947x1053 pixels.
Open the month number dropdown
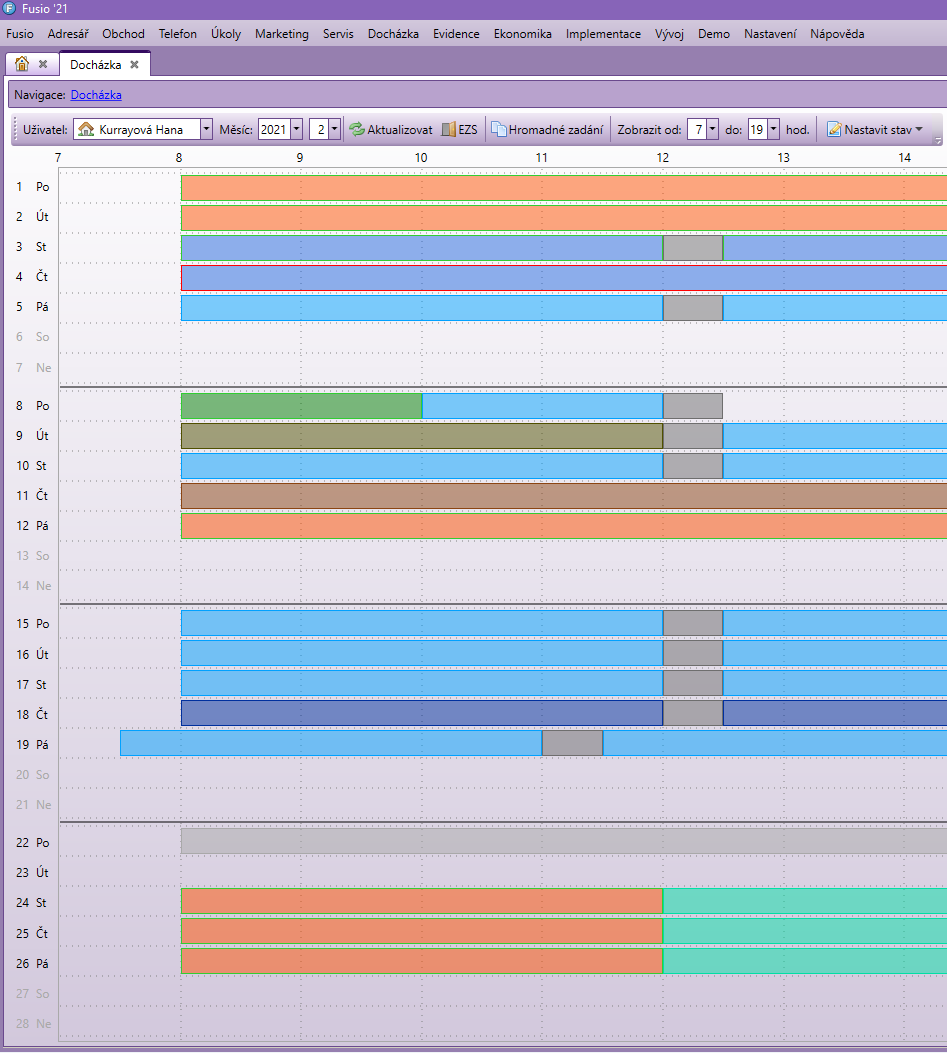coord(334,129)
